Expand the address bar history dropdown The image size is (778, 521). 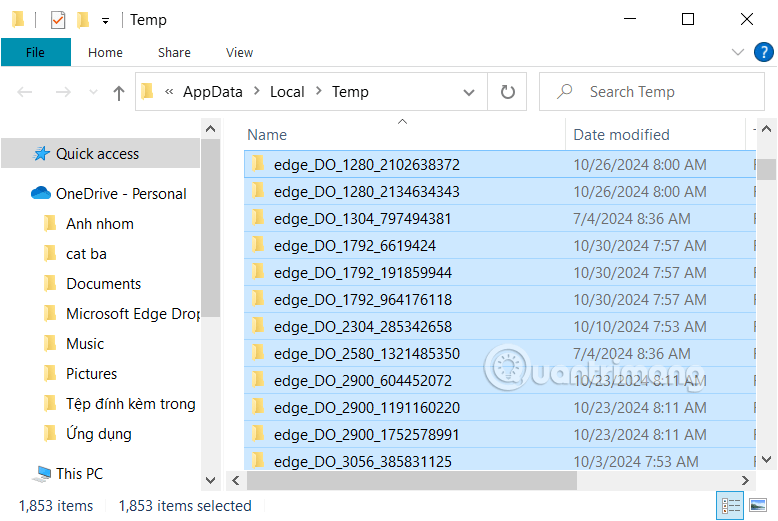(x=469, y=92)
